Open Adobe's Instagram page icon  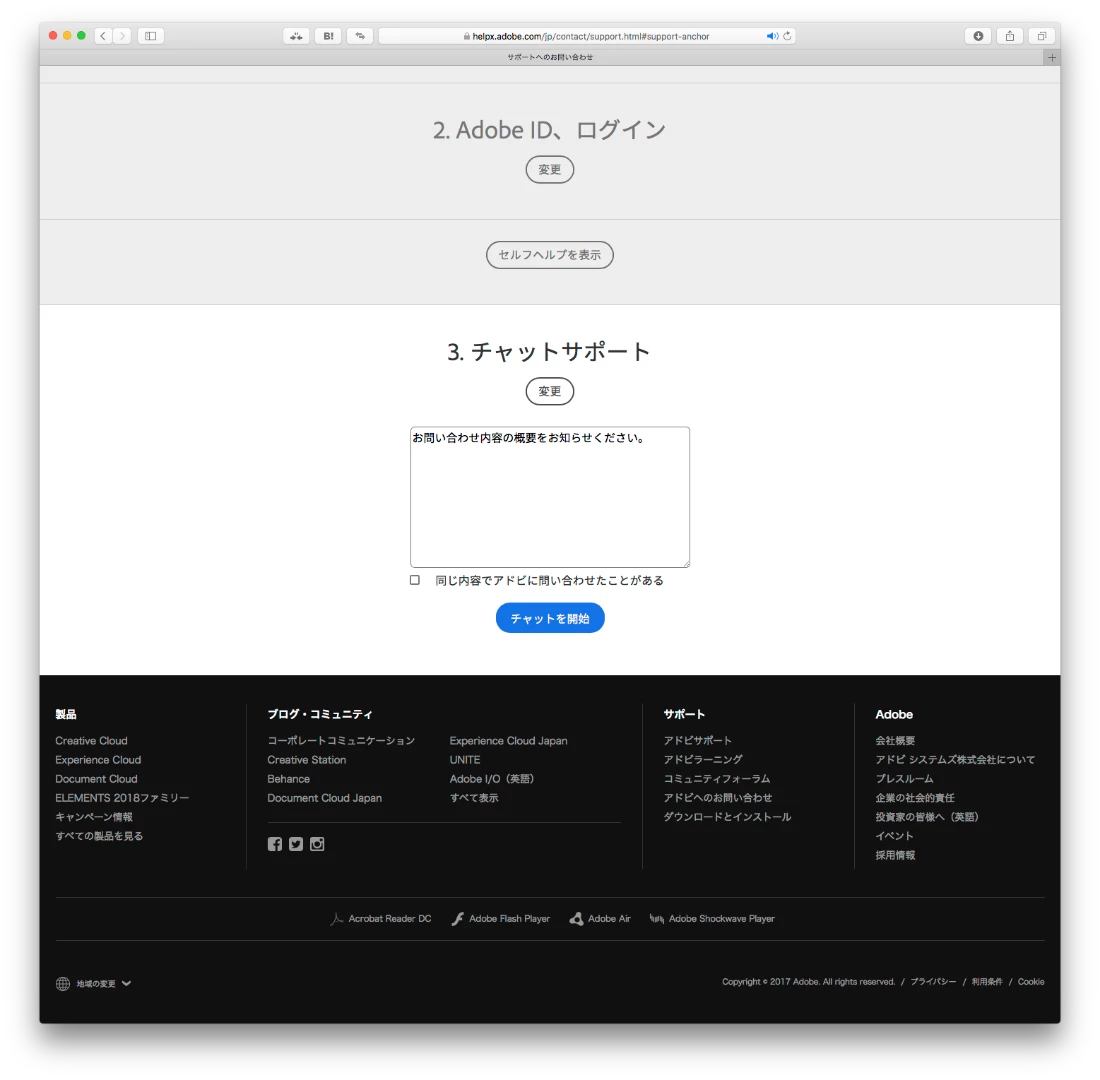[x=317, y=844]
